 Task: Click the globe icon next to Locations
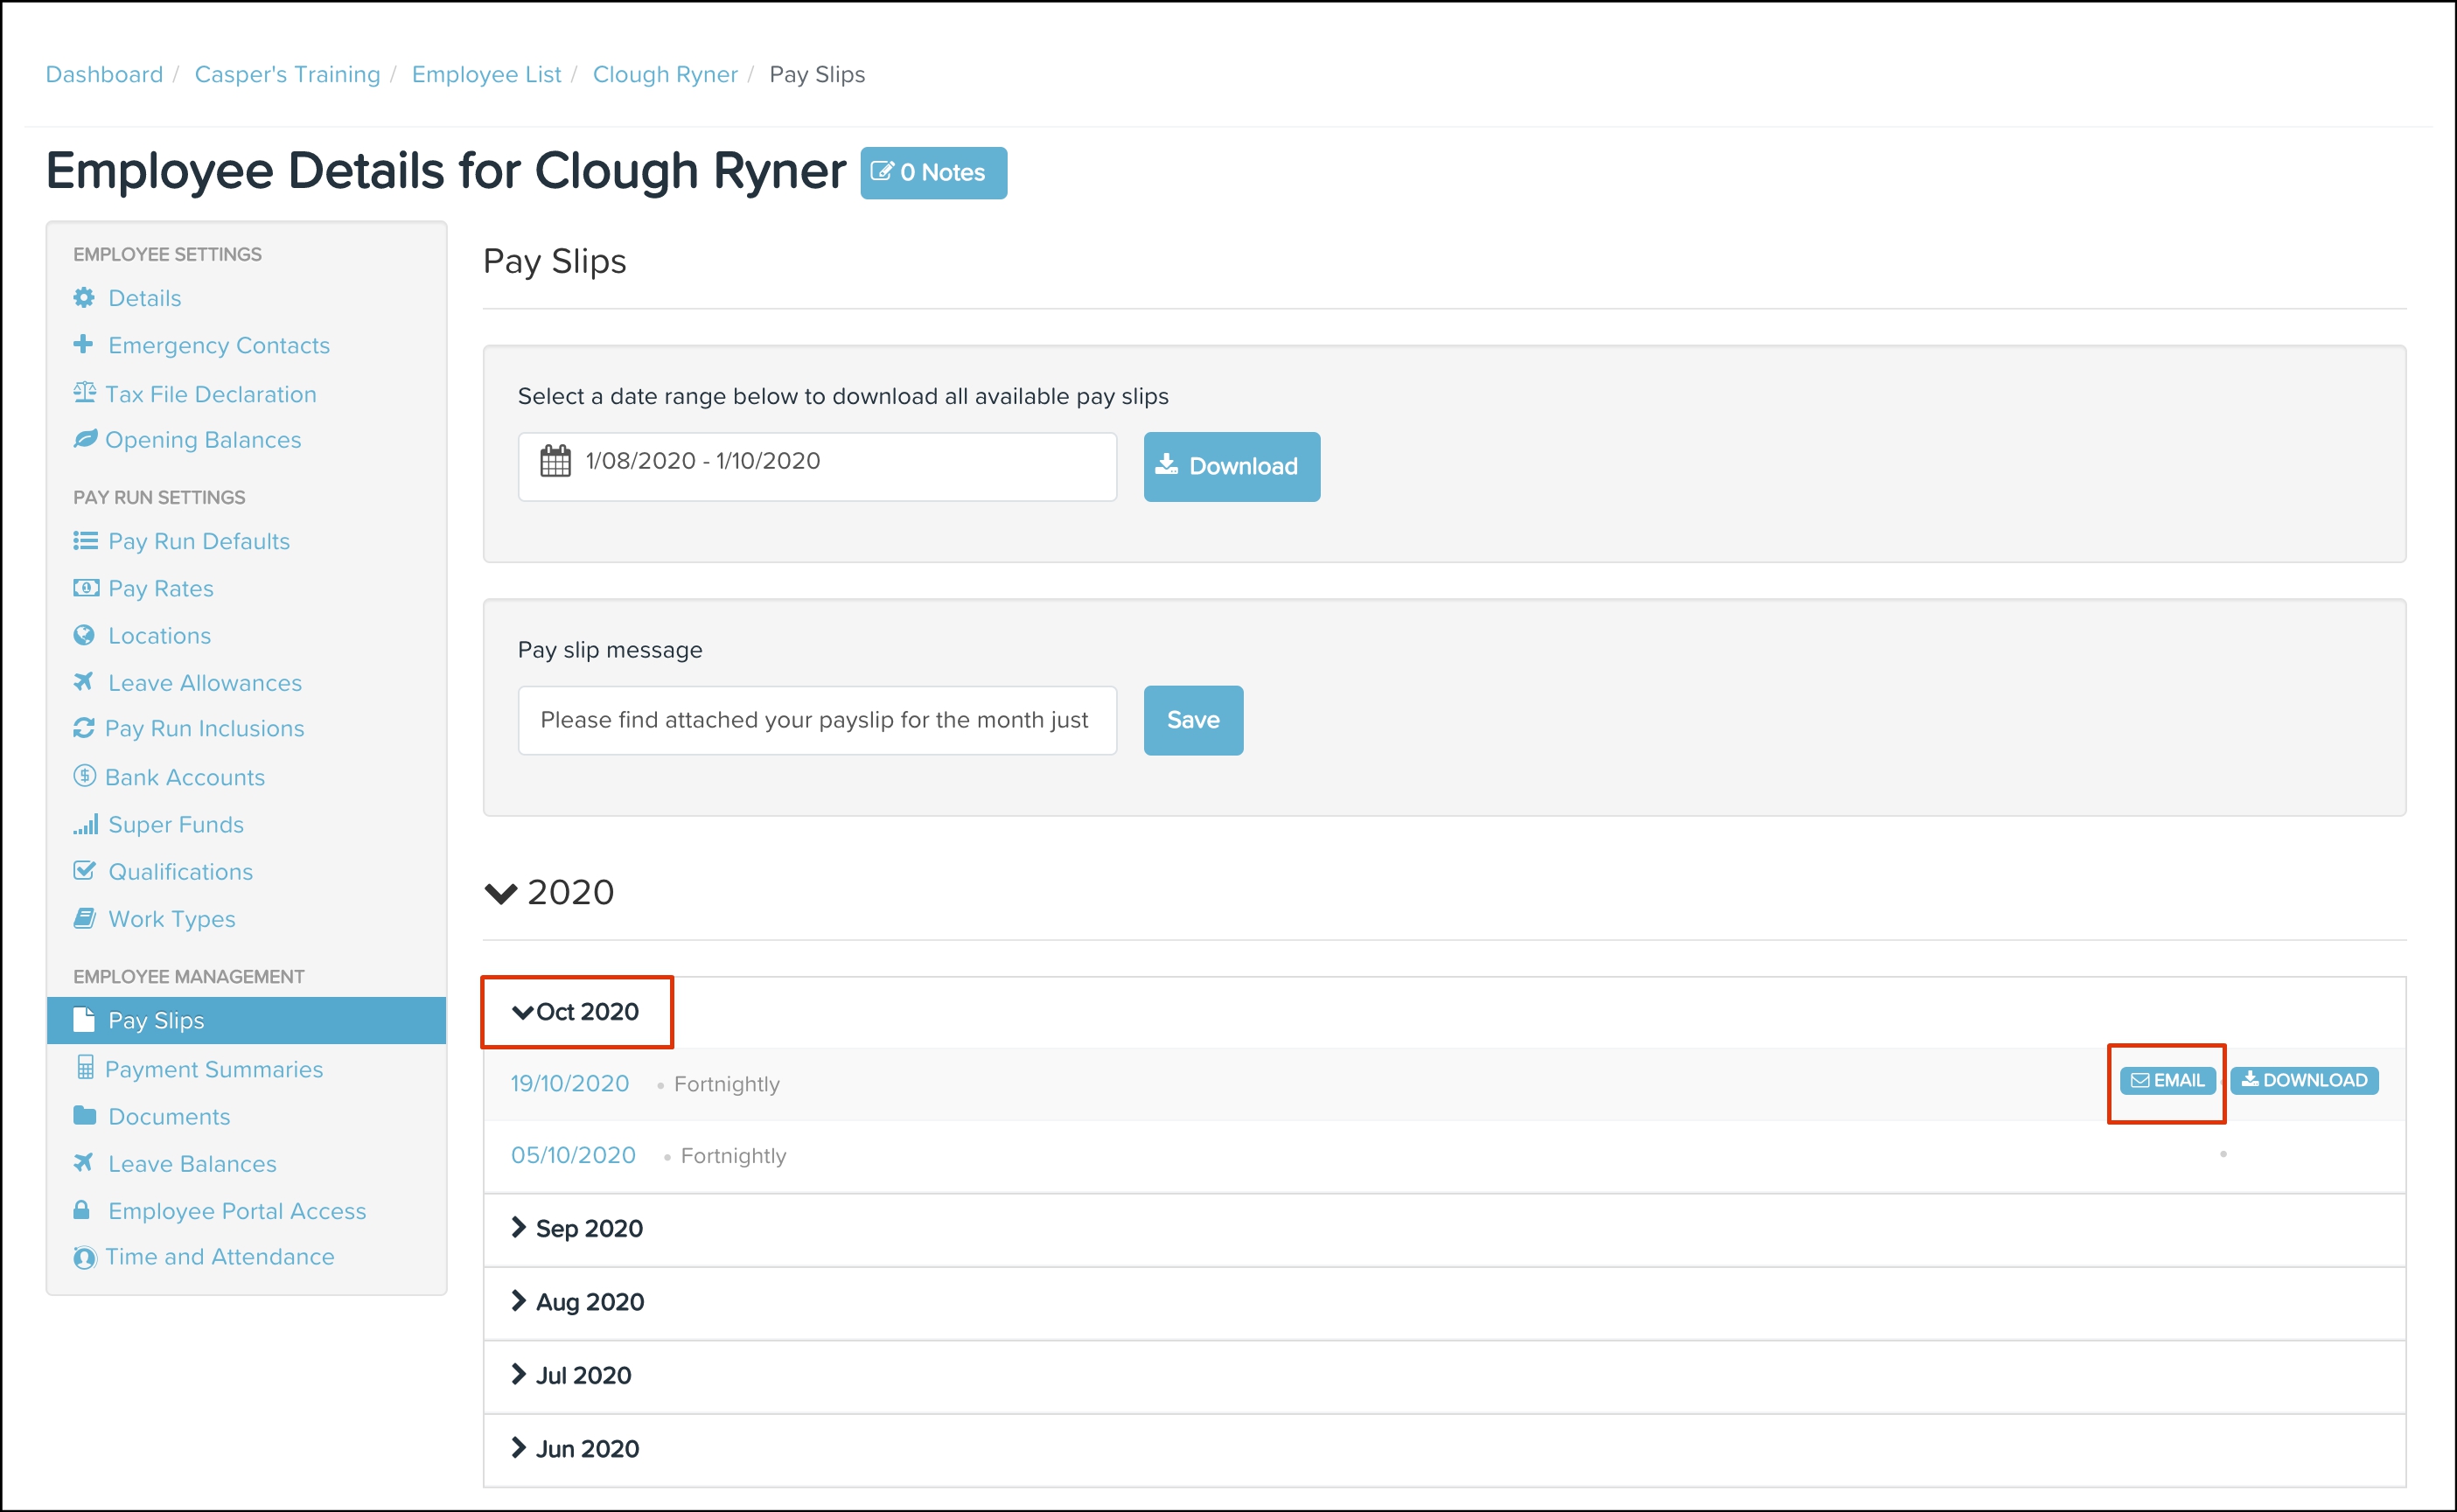coord(84,636)
